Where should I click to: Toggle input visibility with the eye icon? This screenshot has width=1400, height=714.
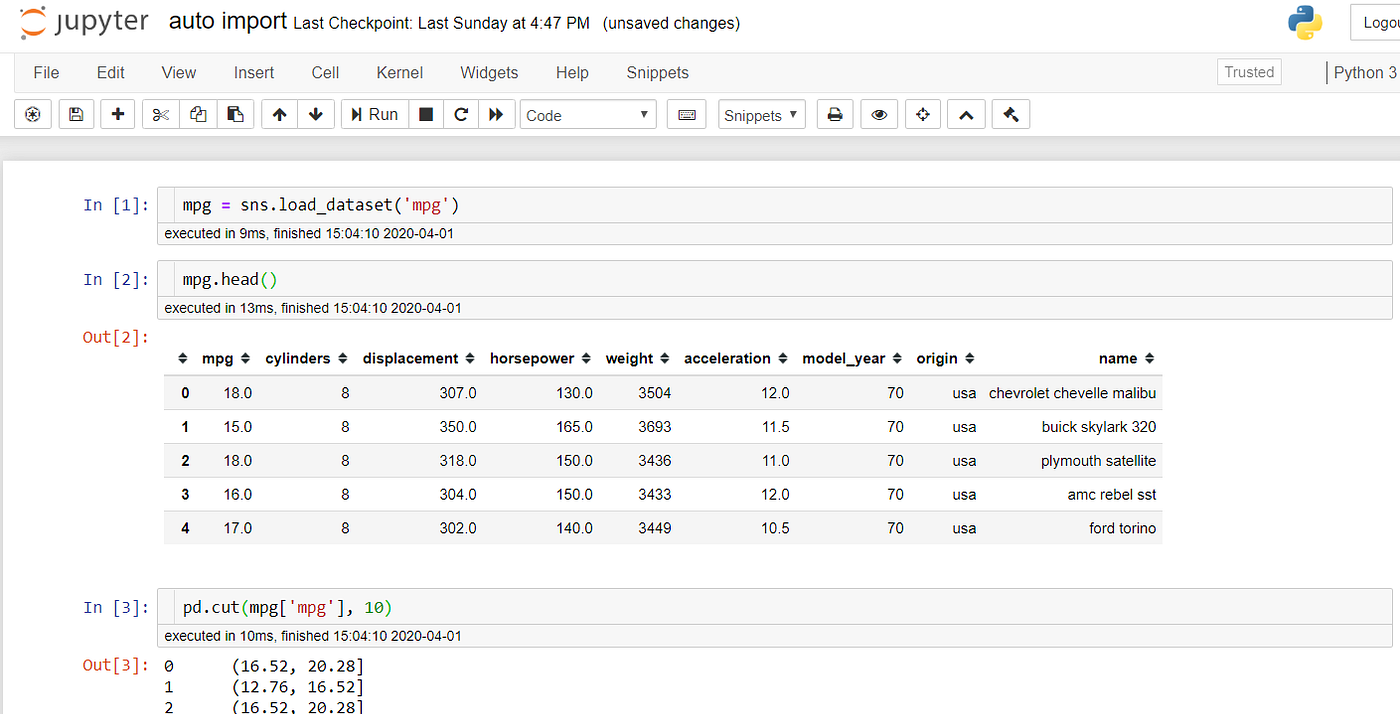(x=879, y=114)
